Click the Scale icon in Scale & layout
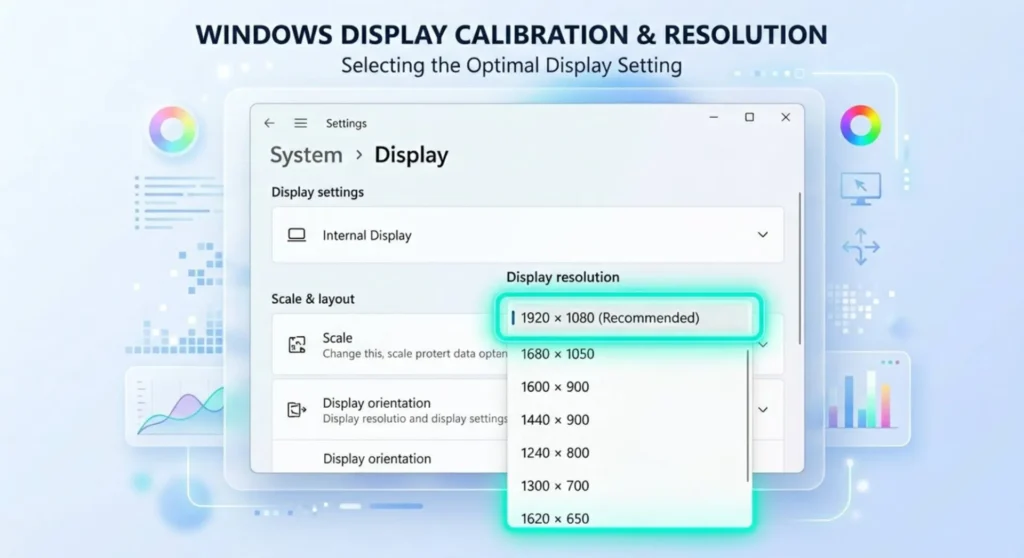The image size is (1024, 558). pos(296,344)
